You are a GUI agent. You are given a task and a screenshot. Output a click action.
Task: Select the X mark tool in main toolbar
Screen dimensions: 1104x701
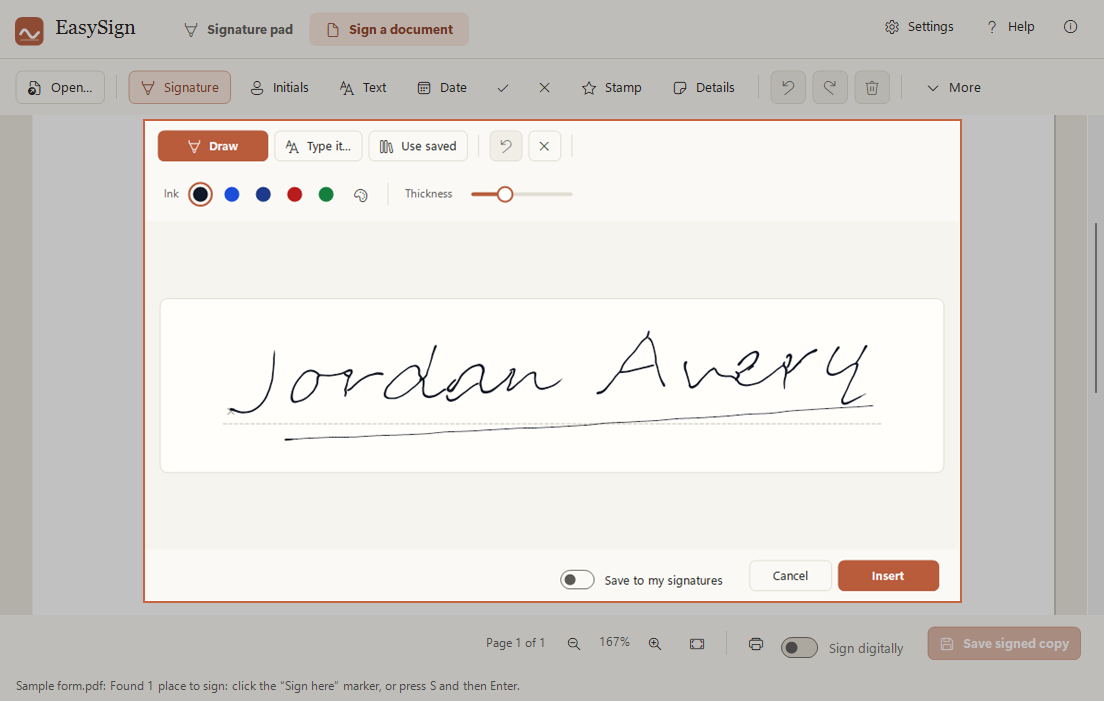click(x=544, y=88)
